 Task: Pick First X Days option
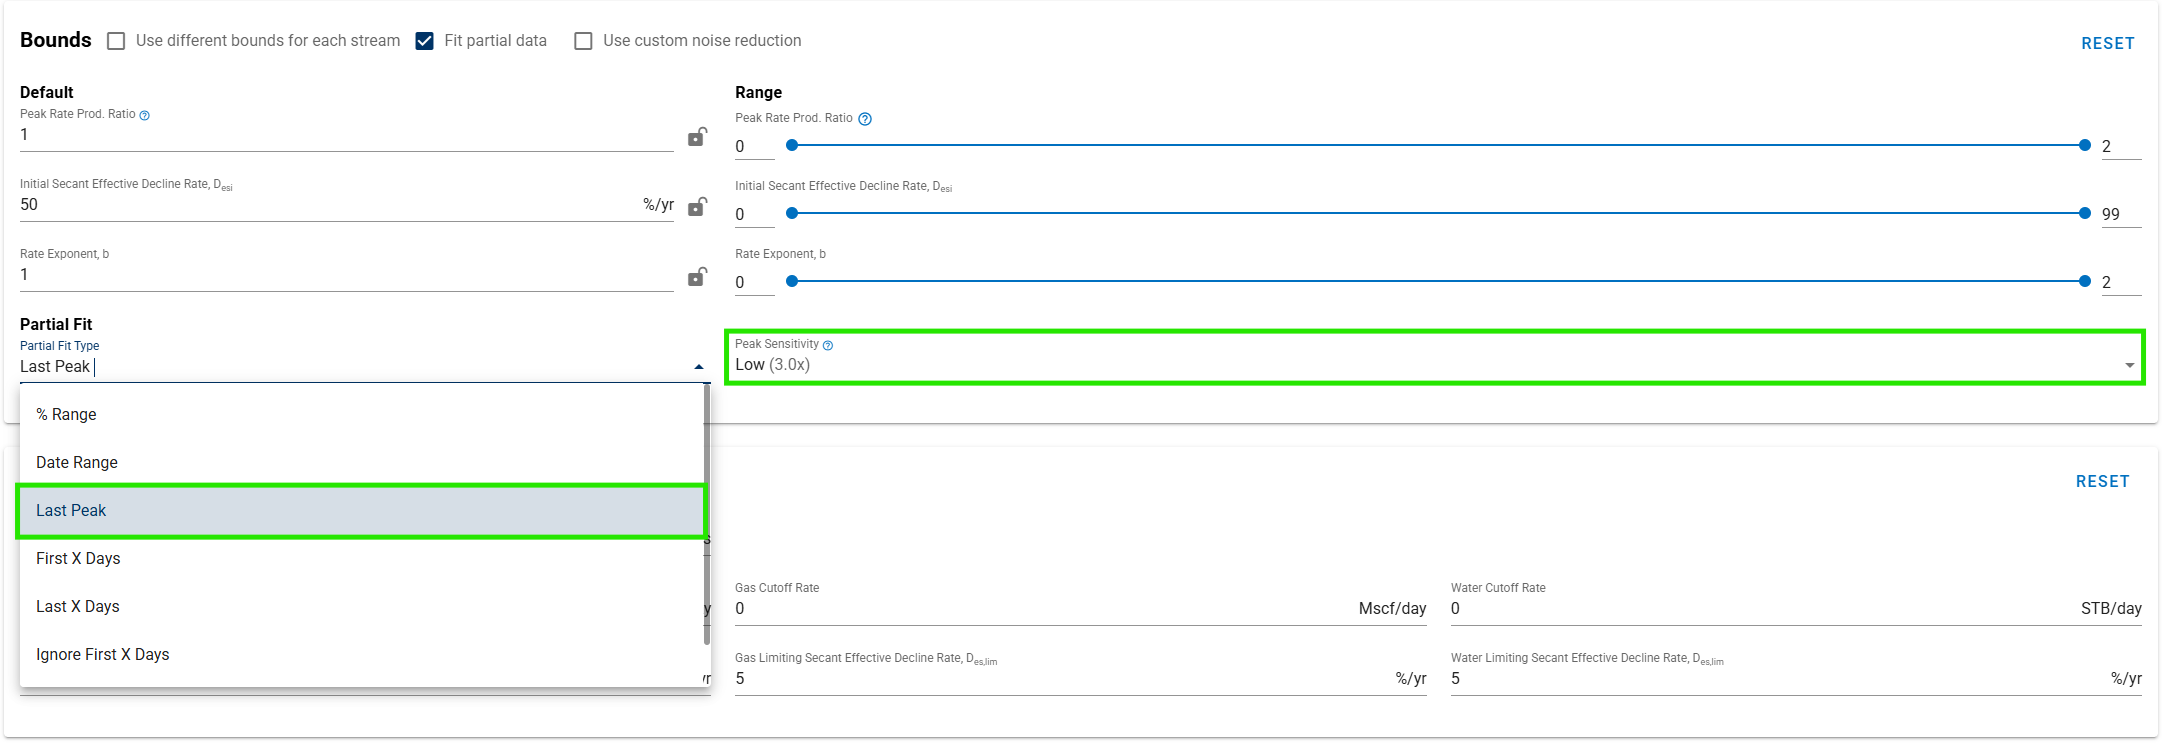pos(78,558)
